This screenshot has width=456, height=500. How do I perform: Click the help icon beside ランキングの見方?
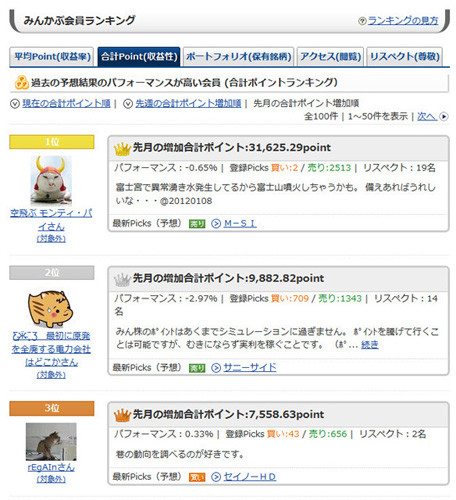tap(362, 21)
